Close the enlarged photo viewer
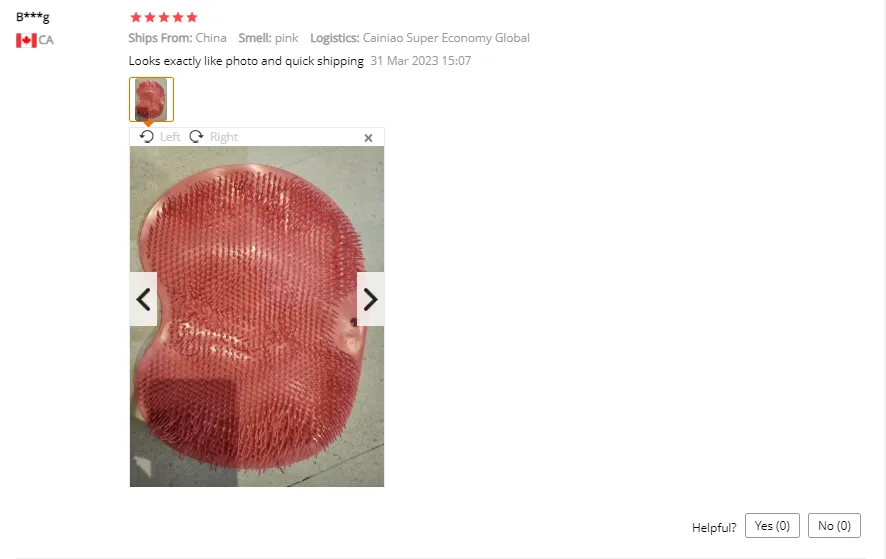The image size is (886, 559). point(368,138)
